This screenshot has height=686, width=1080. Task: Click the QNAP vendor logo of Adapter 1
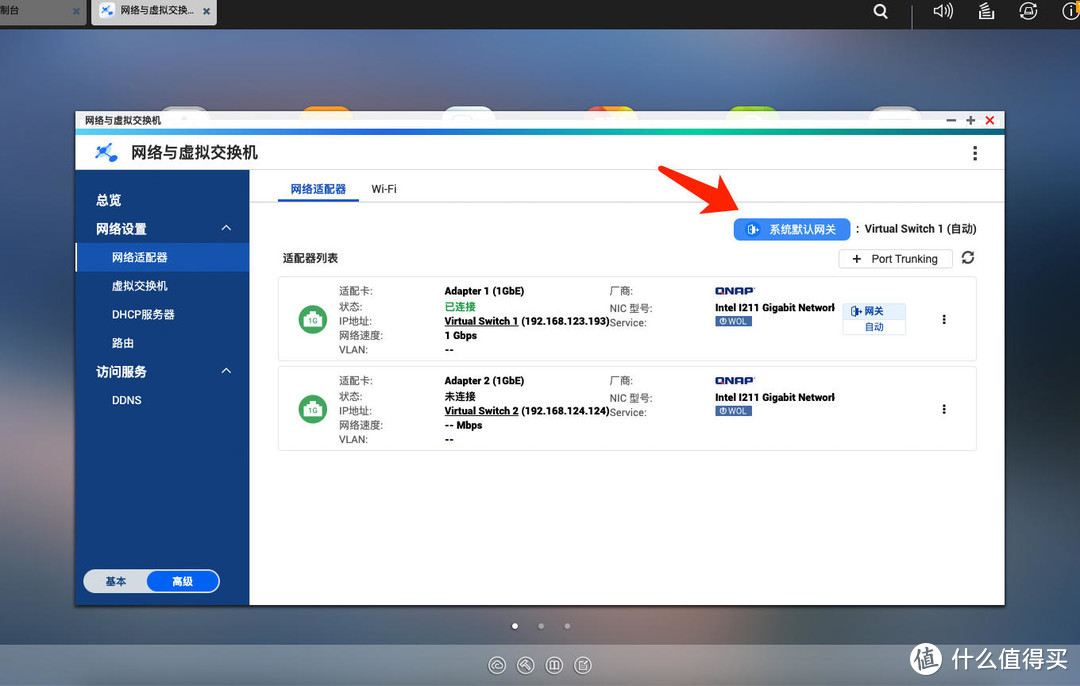pos(734,291)
